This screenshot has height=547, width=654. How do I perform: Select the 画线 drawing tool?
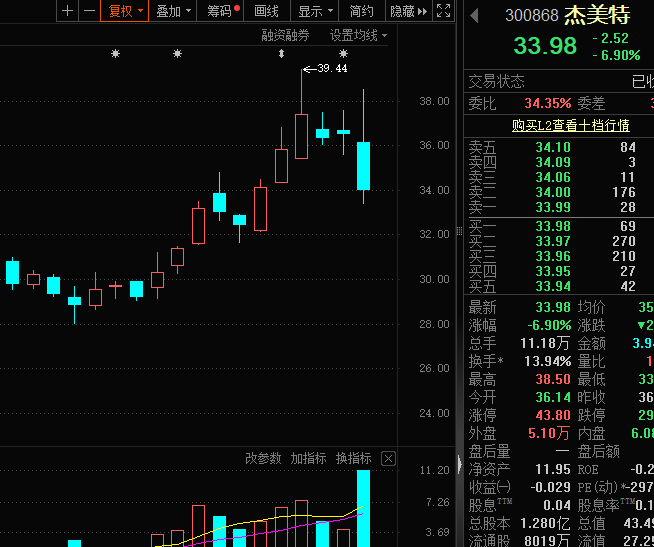click(x=266, y=11)
